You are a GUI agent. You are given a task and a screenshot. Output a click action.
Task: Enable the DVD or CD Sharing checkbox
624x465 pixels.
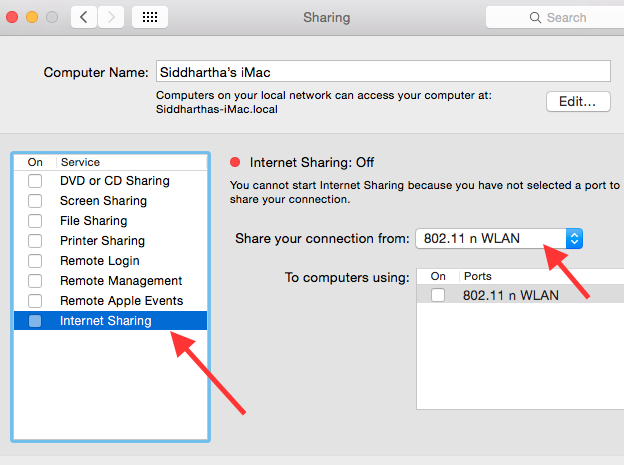35,181
